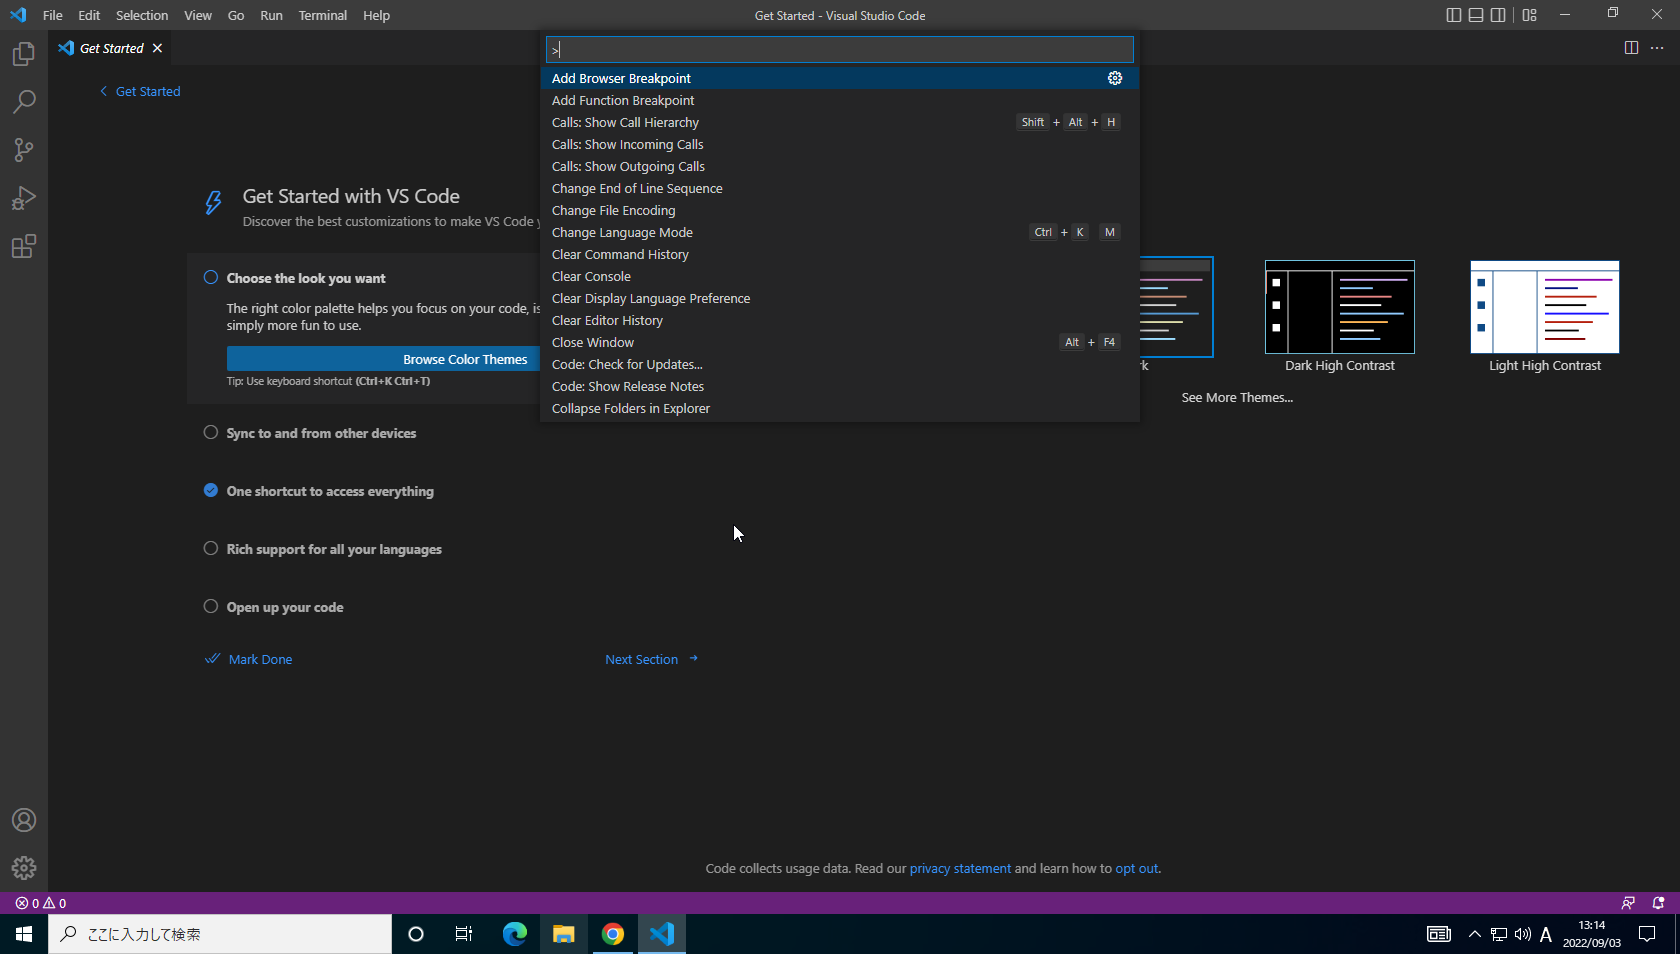1680x954 pixels.
Task: Open the opt out link
Action: tap(1137, 868)
